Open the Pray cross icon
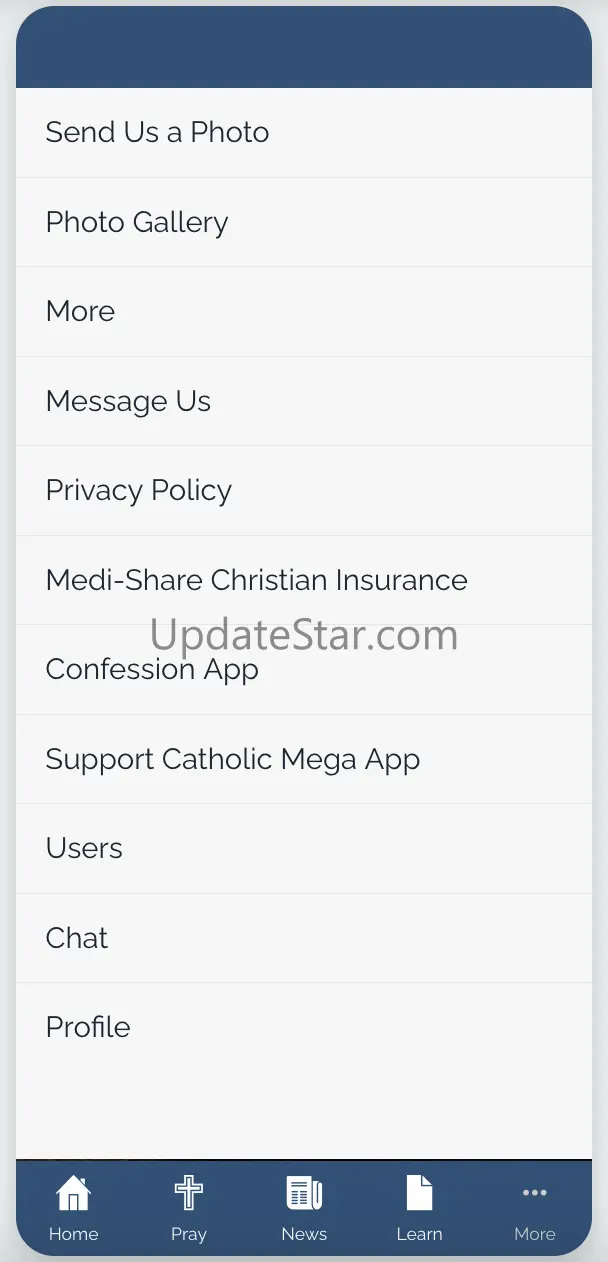Screen dimensions: 608x1262 pyautogui.click(x=188, y=1193)
